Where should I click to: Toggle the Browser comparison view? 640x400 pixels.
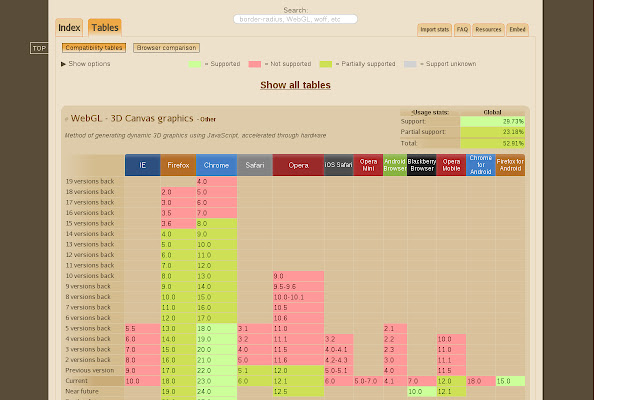point(166,48)
